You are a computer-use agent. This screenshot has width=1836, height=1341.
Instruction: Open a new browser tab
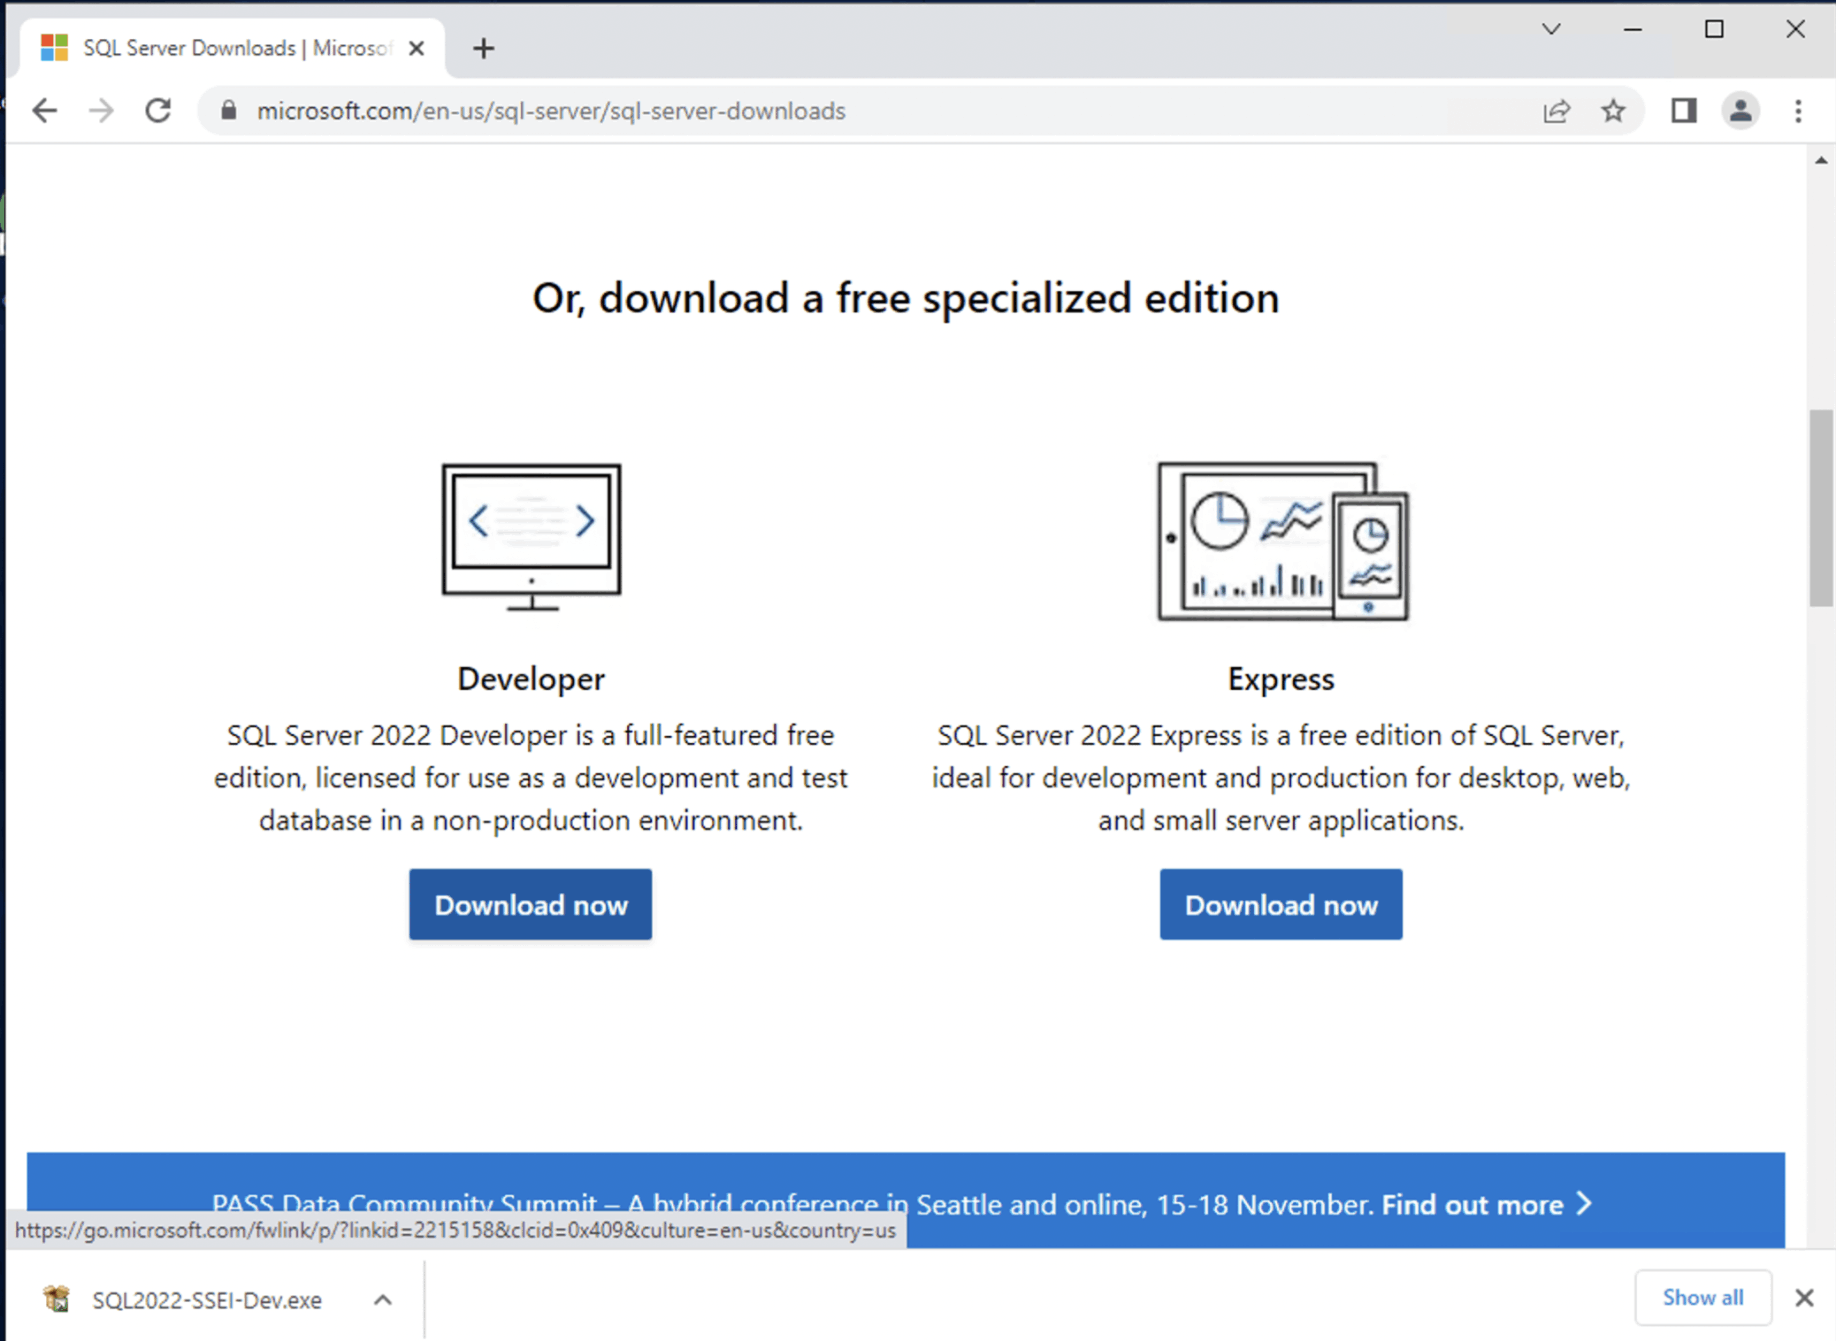tap(484, 48)
